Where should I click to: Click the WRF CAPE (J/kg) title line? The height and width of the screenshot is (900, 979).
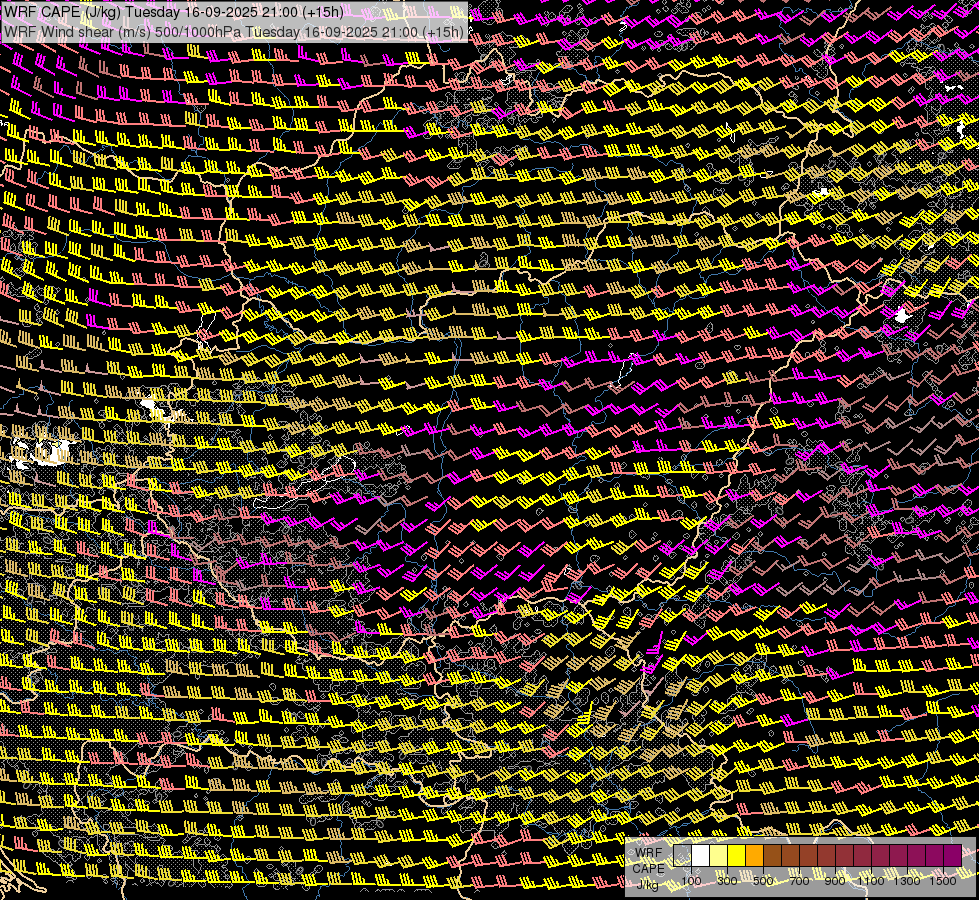pos(174,12)
